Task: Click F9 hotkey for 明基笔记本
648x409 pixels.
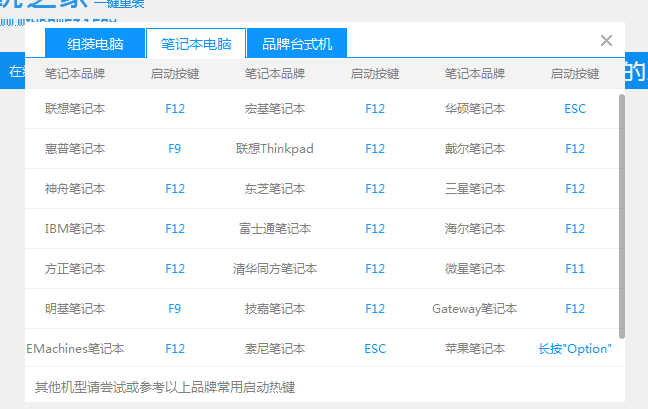Action: (x=175, y=309)
